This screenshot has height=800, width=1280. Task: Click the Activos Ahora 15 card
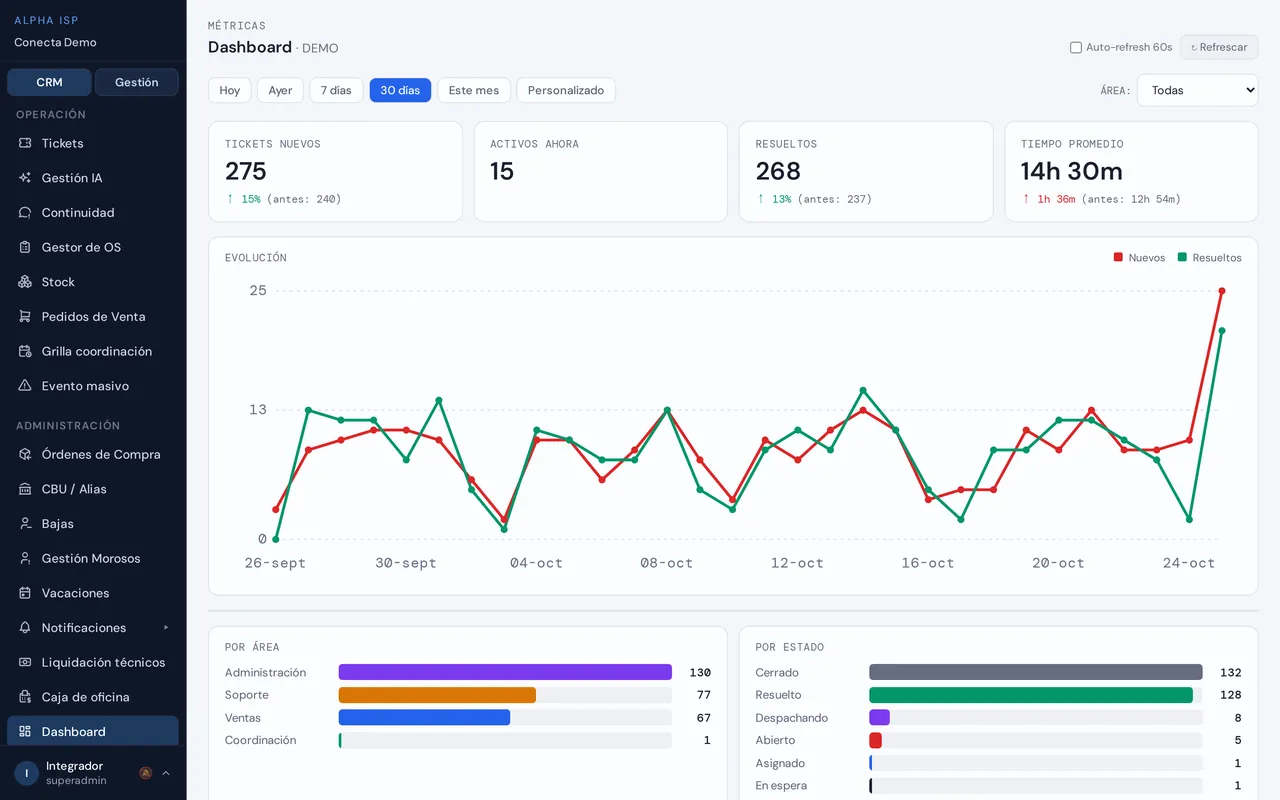coord(600,172)
